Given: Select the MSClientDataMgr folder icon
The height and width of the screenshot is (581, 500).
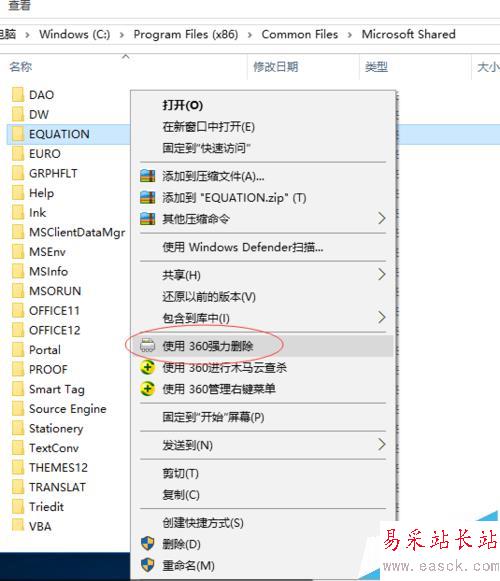Looking at the screenshot, I should click(x=18, y=232).
